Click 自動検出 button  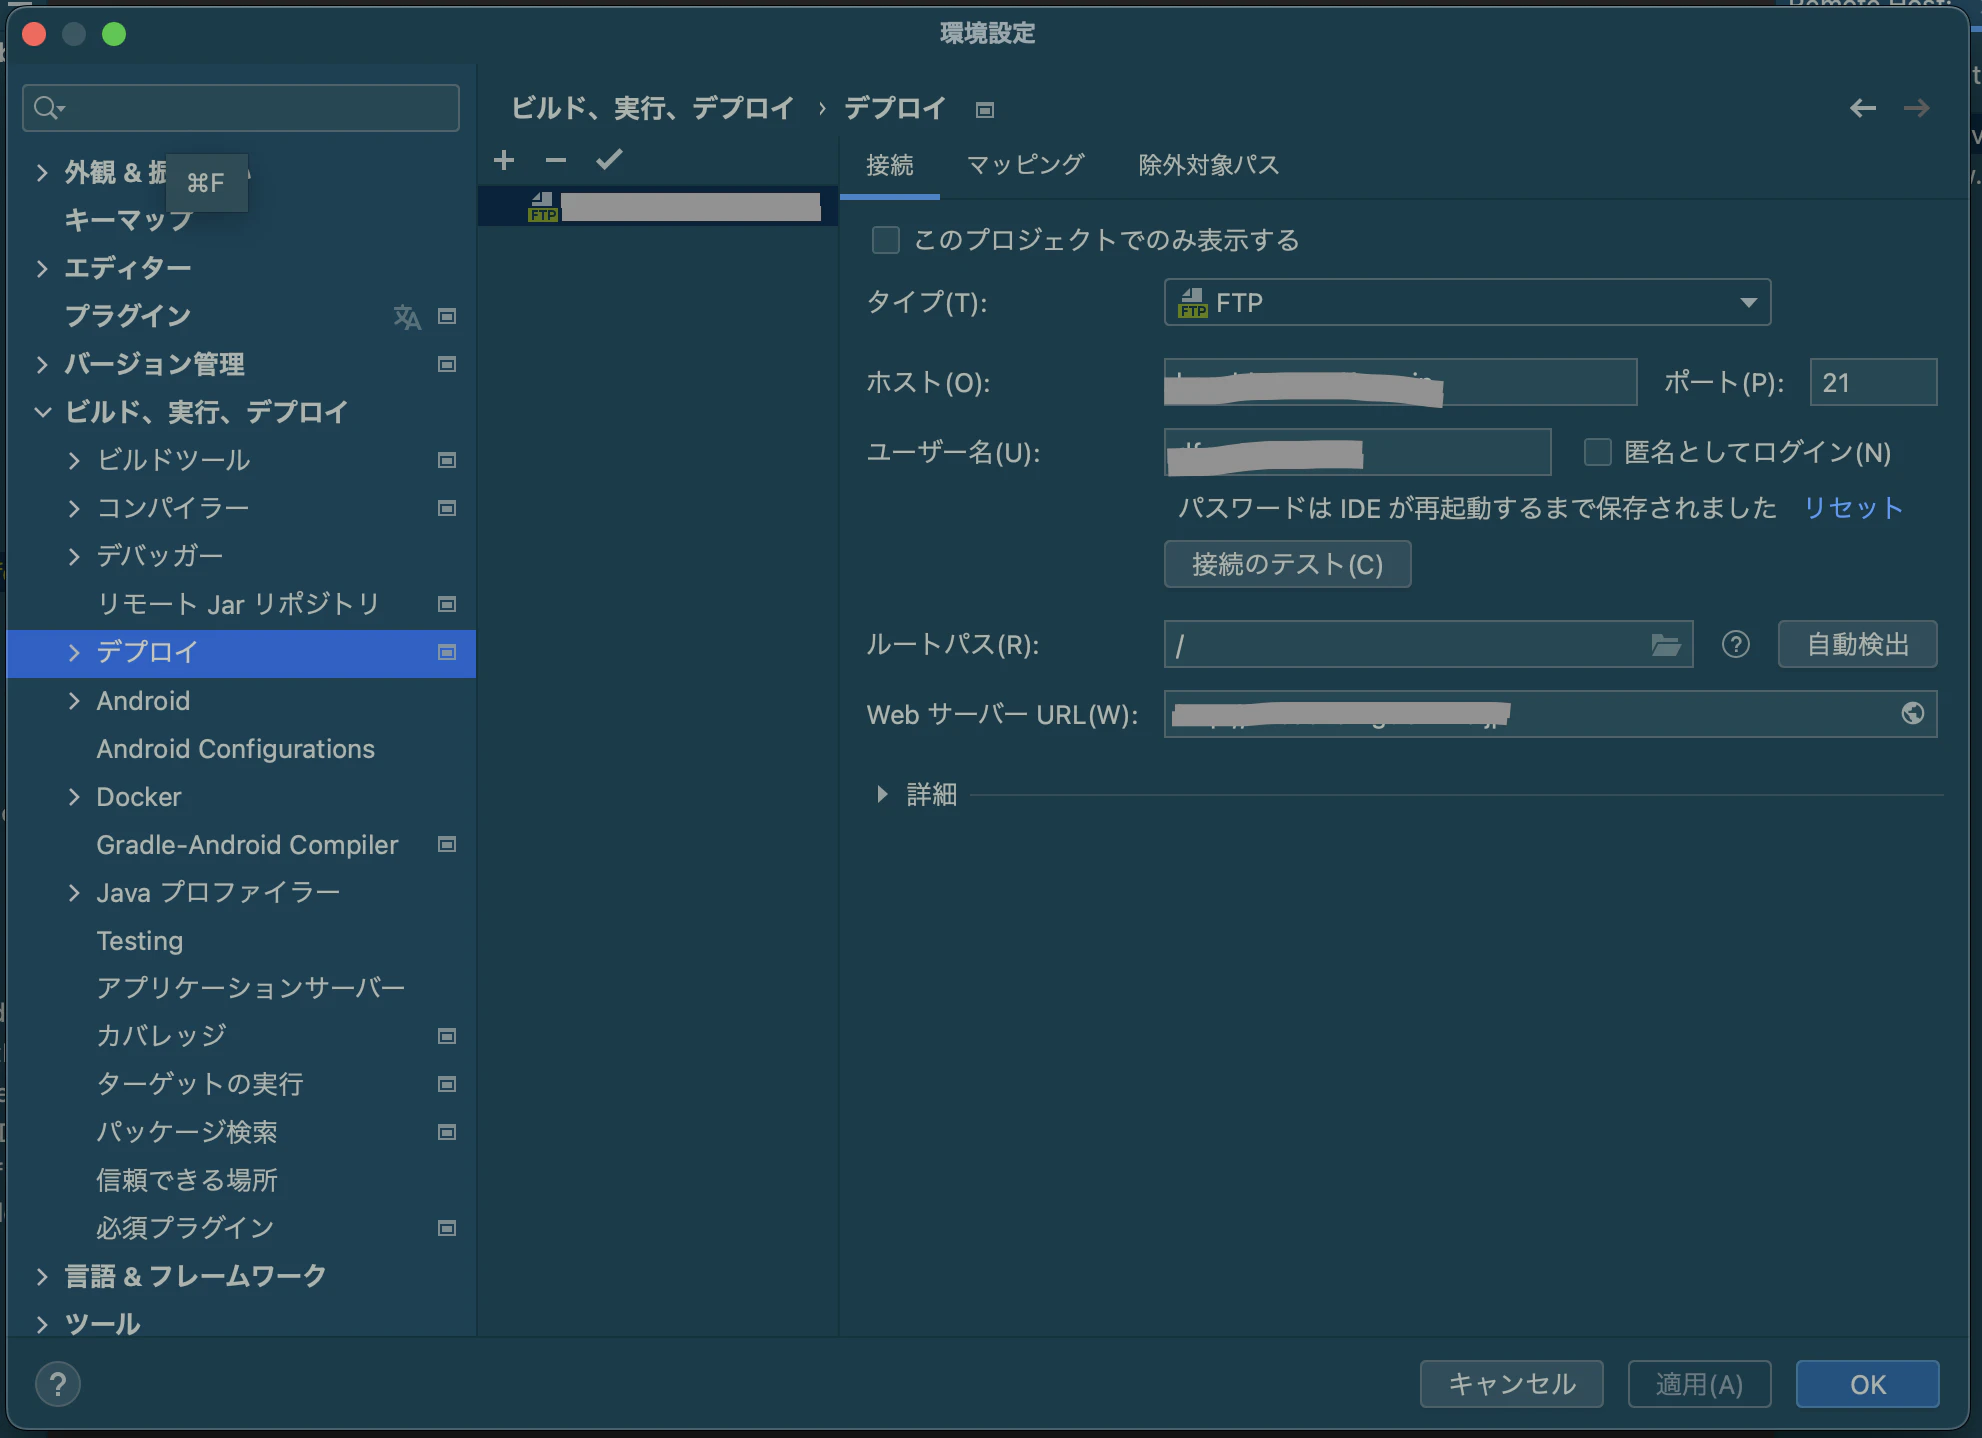[1857, 645]
